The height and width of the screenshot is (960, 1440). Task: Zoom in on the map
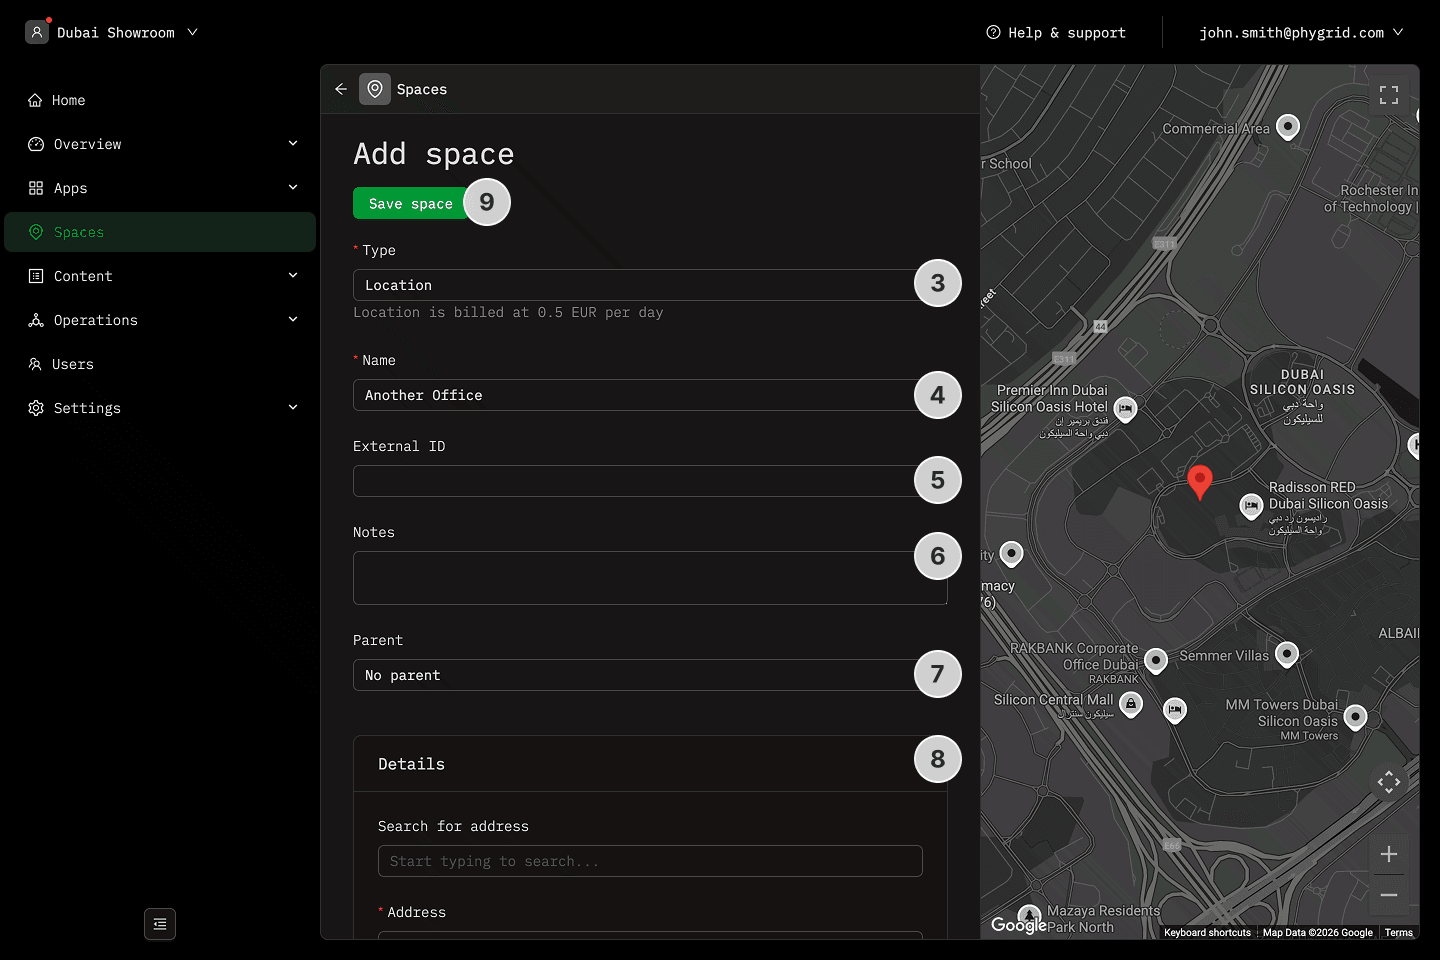click(1388, 854)
